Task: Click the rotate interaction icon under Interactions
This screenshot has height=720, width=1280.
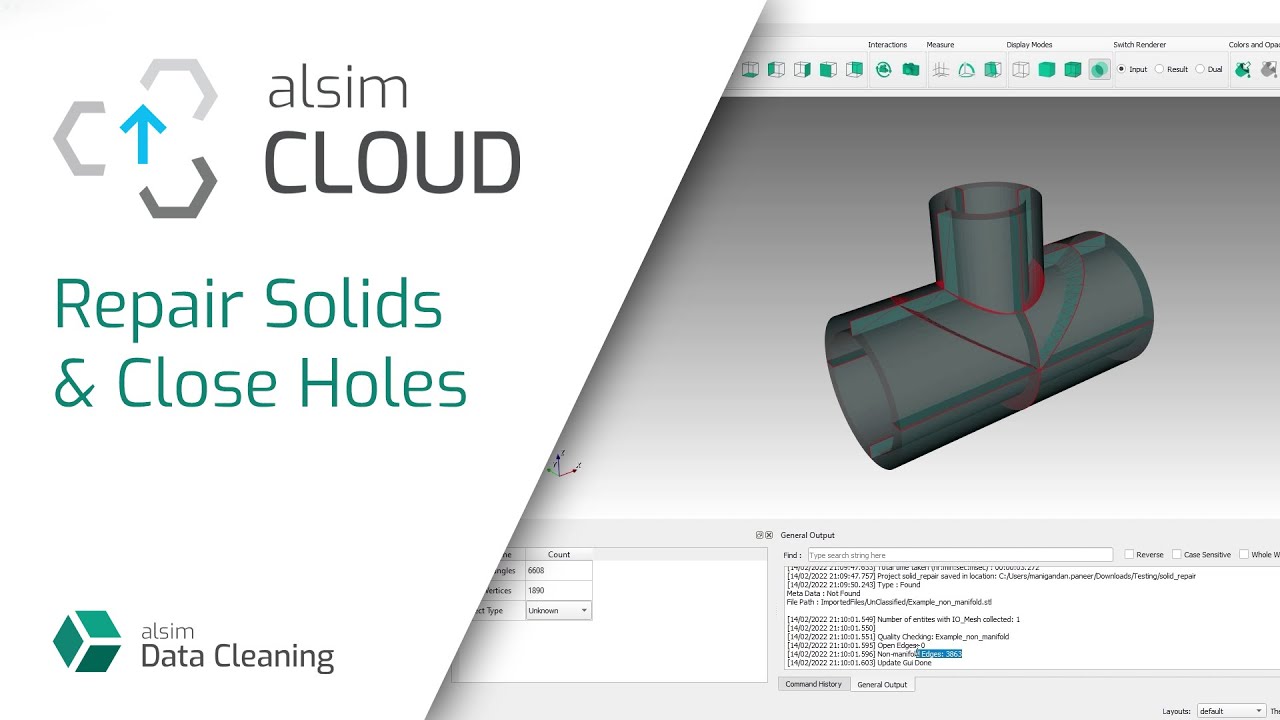Action: (x=884, y=69)
